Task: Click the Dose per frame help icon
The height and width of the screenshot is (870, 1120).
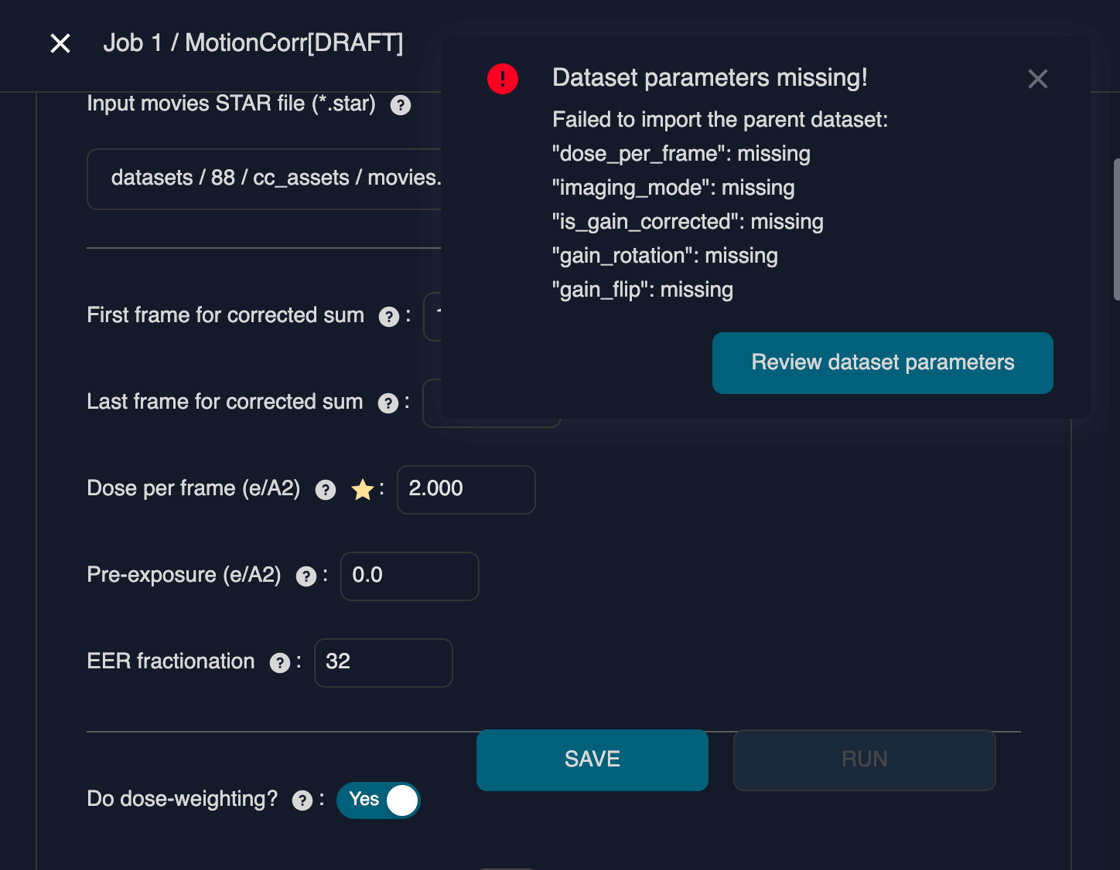Action: [325, 490]
